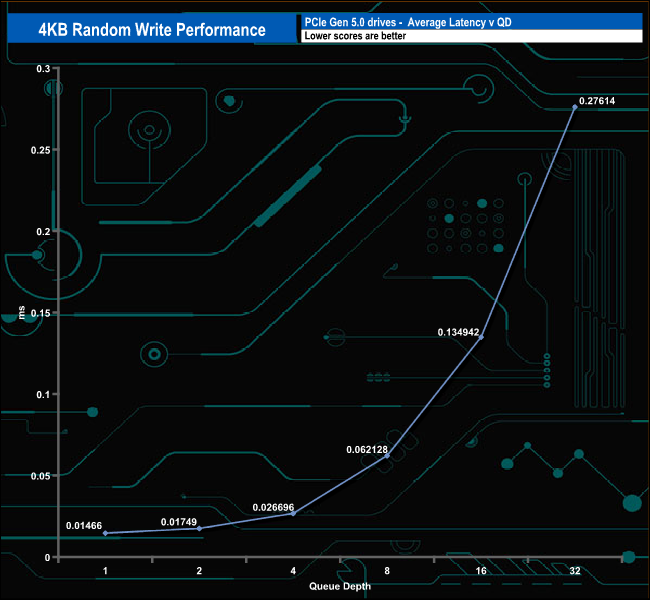Click the x-axis label 4
The image size is (650, 600).
tap(293, 571)
